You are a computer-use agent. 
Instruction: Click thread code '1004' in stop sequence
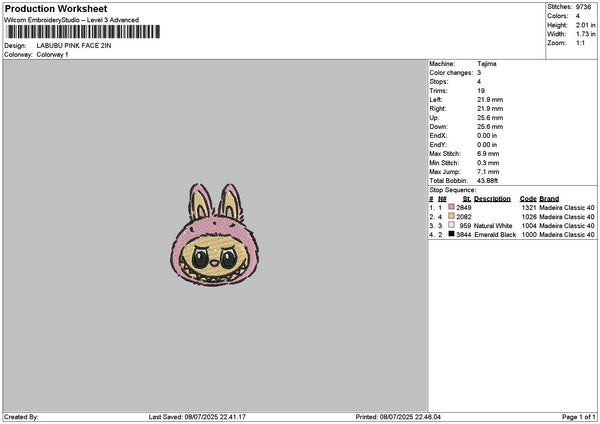click(x=529, y=226)
